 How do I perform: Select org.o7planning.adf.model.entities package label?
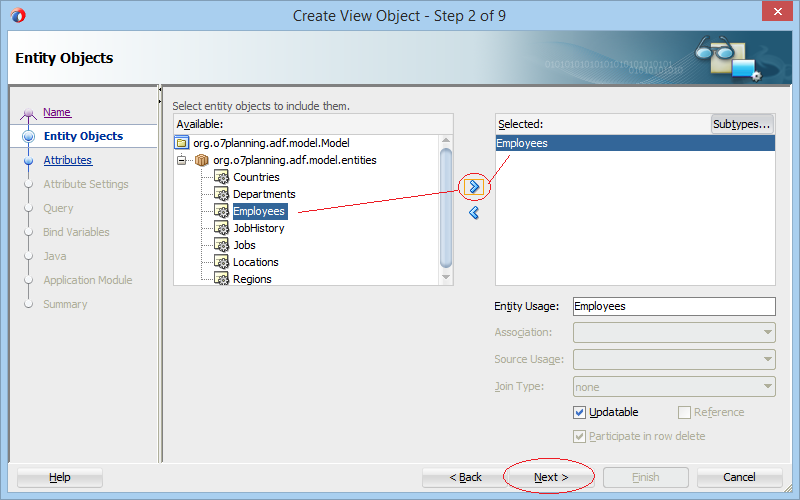click(295, 160)
